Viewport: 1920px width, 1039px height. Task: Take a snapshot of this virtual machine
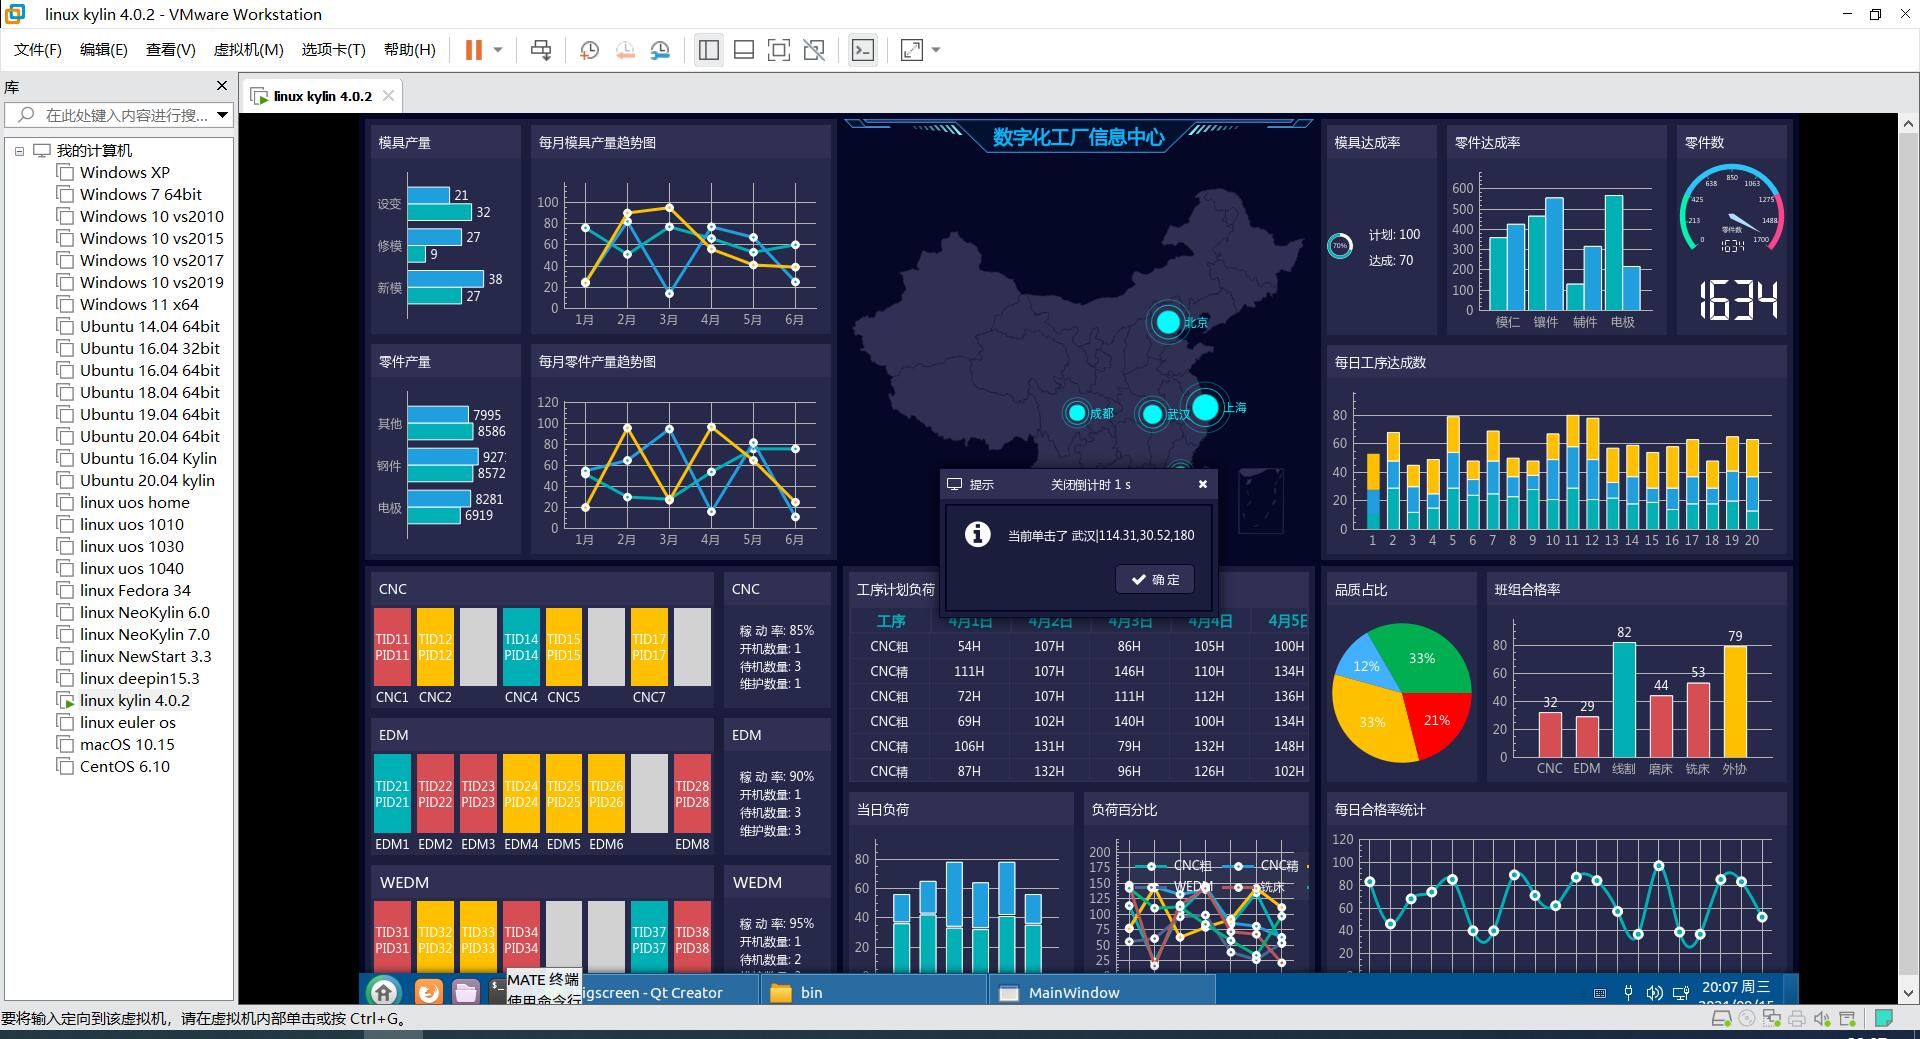click(x=589, y=50)
